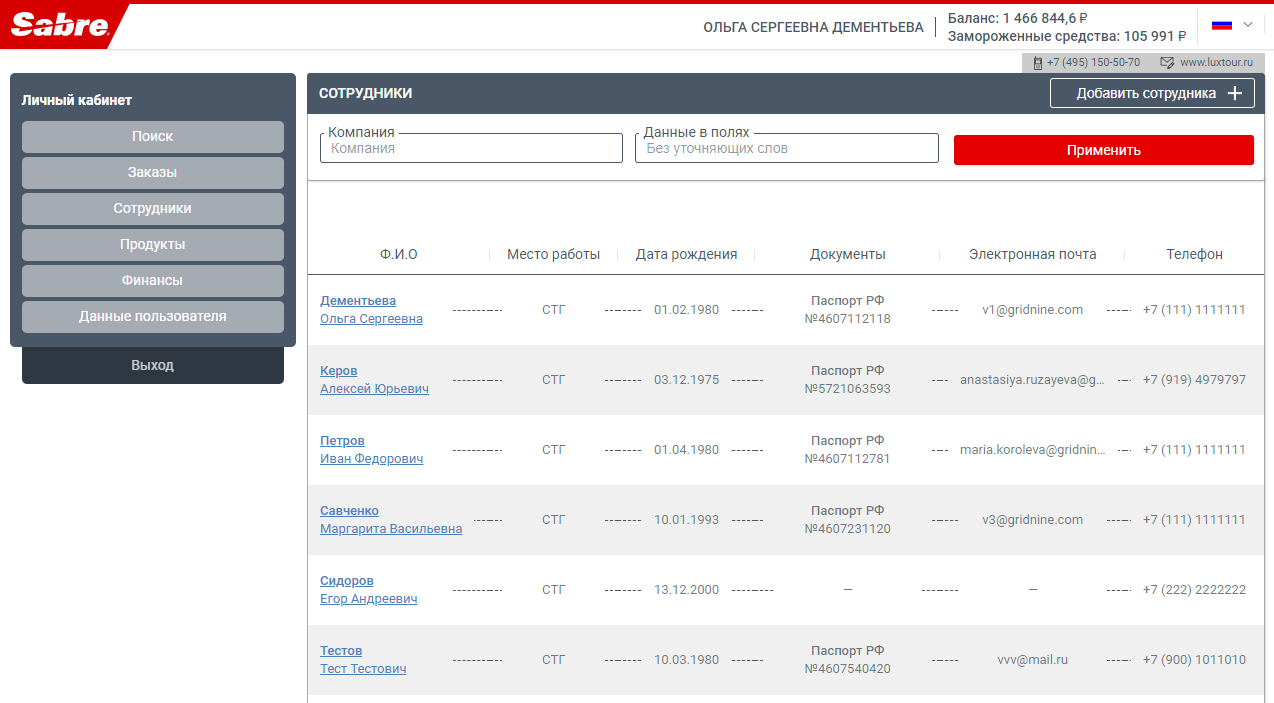Viewport: 1274px width, 703px height.
Task: Click the envelope icon by www.luxtour.ru
Action: [x=1167, y=63]
